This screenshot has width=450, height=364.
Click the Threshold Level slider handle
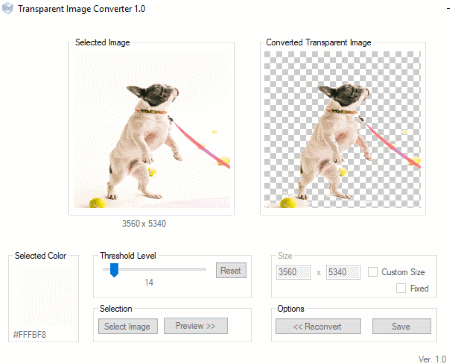click(x=114, y=270)
